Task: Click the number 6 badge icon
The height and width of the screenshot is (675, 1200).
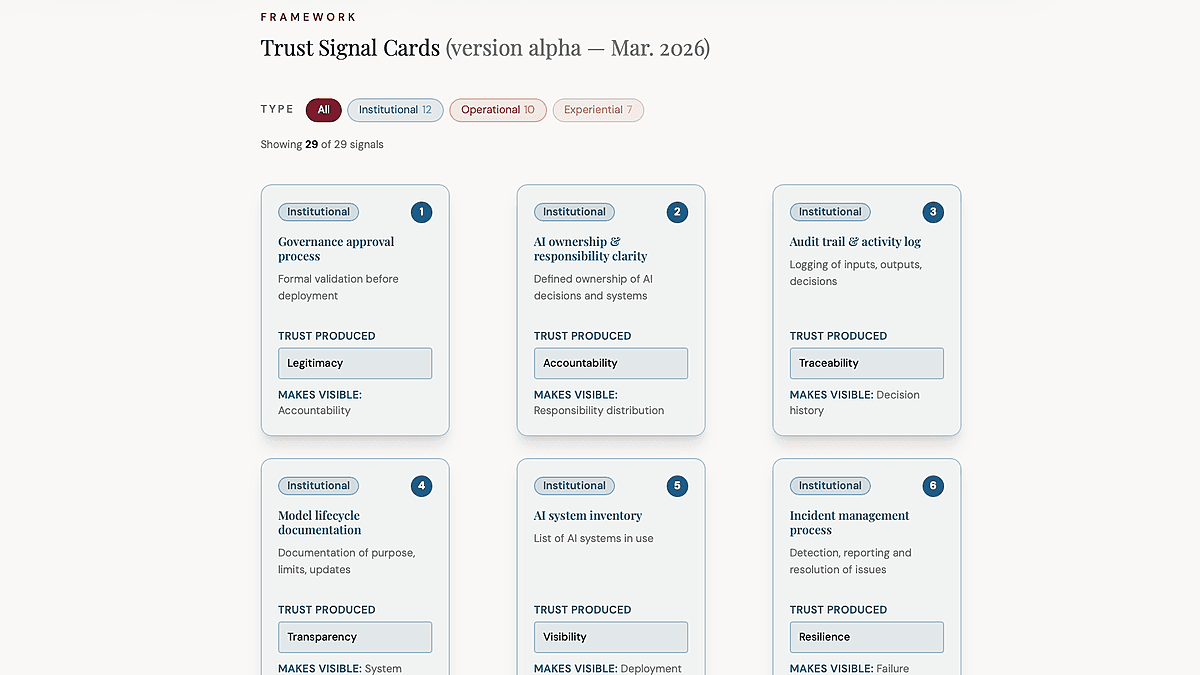Action: point(933,486)
